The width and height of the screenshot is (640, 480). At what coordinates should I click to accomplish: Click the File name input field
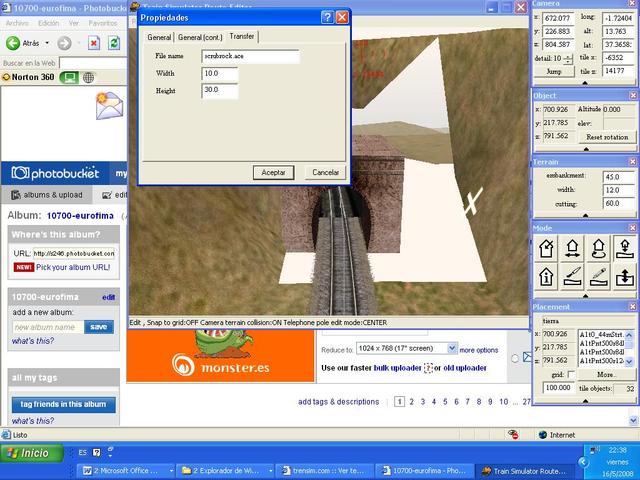point(249,56)
